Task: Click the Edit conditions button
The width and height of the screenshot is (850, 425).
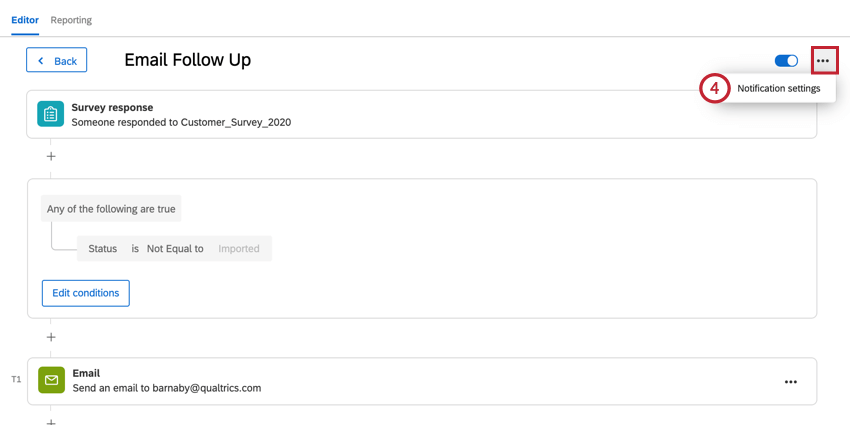Action: (x=85, y=293)
